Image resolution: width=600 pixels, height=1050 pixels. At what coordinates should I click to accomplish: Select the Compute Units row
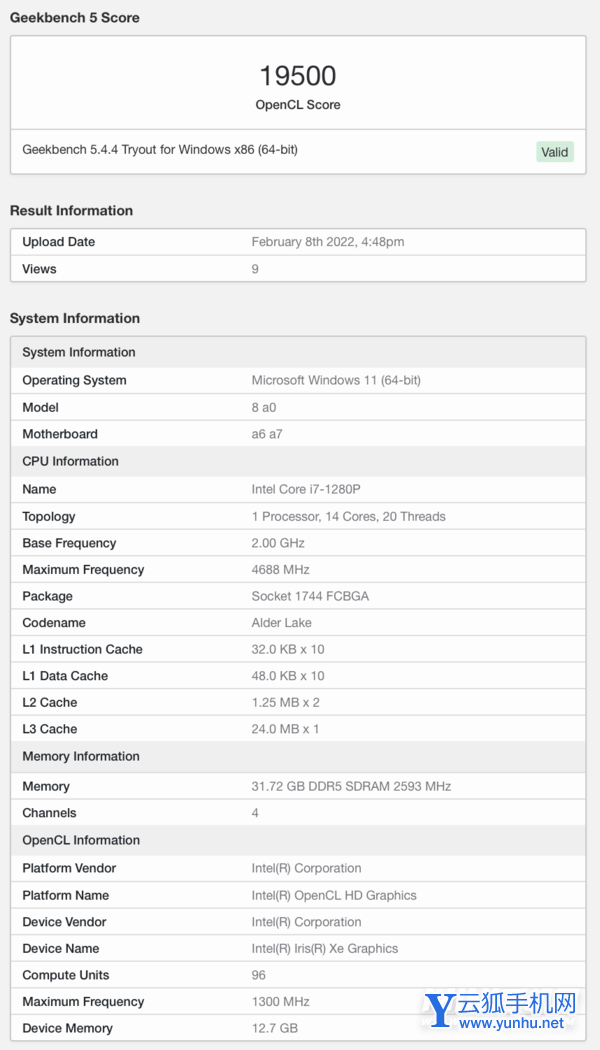pyautogui.click(x=298, y=975)
